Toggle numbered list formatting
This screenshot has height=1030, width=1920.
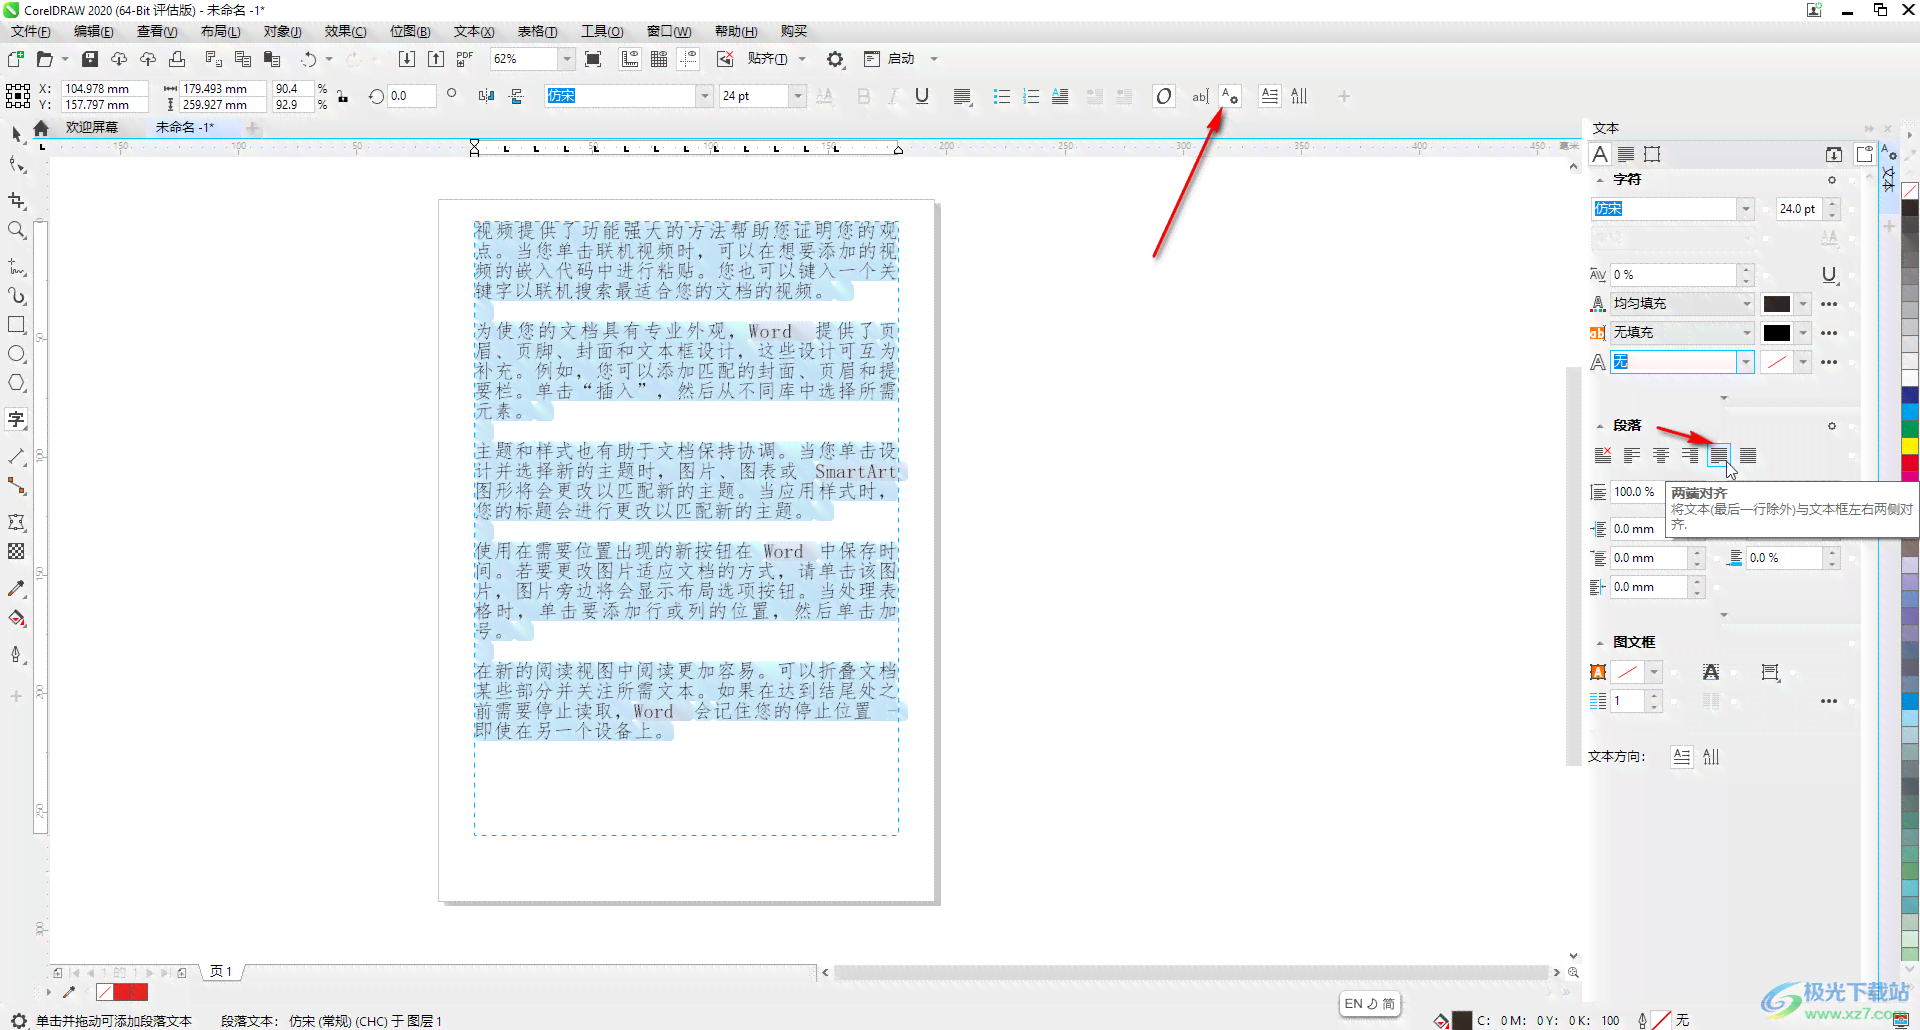point(1031,96)
